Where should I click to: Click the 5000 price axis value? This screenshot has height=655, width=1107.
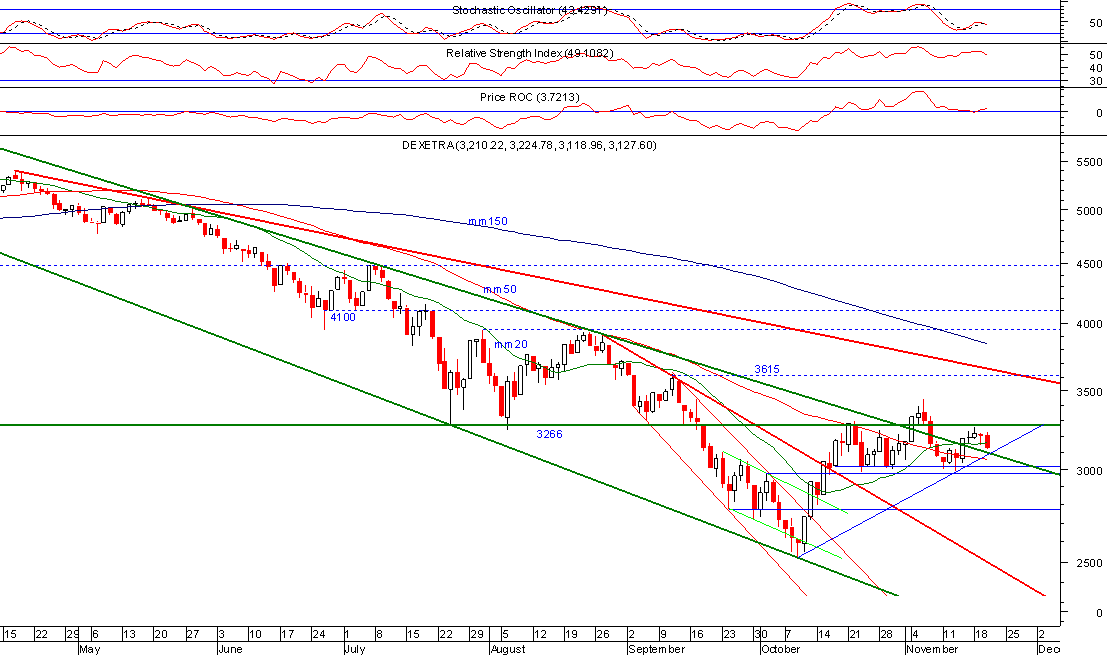coord(1089,211)
